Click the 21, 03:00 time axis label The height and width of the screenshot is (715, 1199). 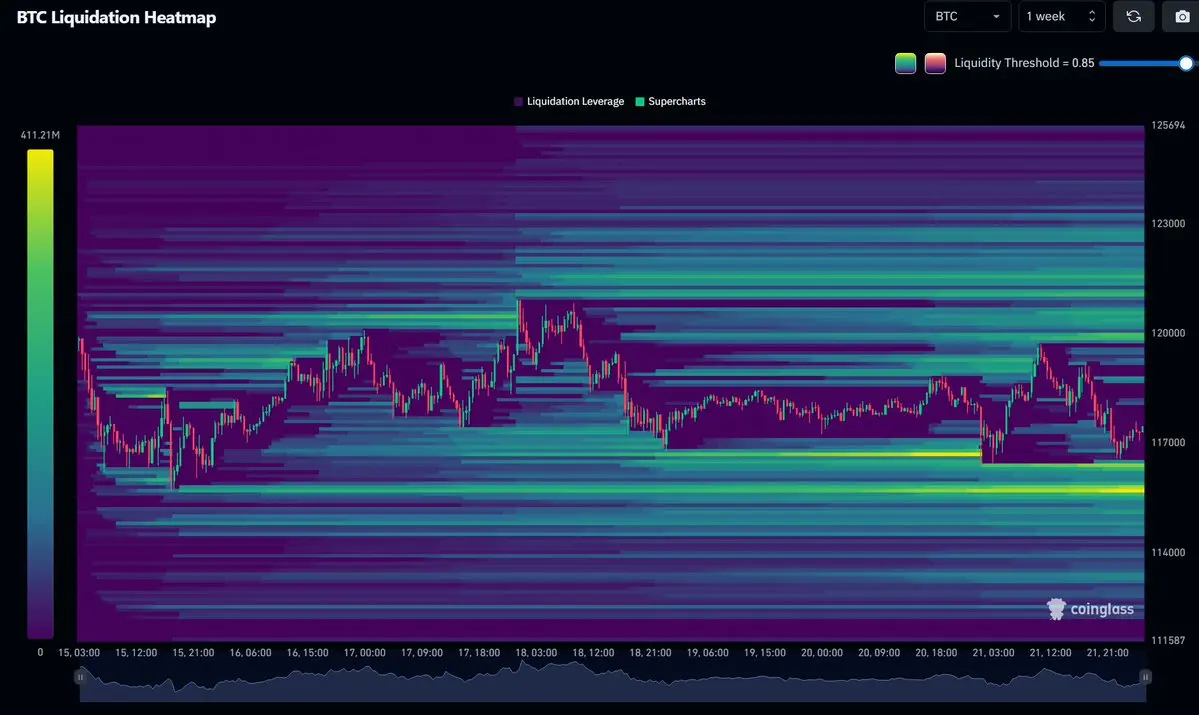click(993, 652)
